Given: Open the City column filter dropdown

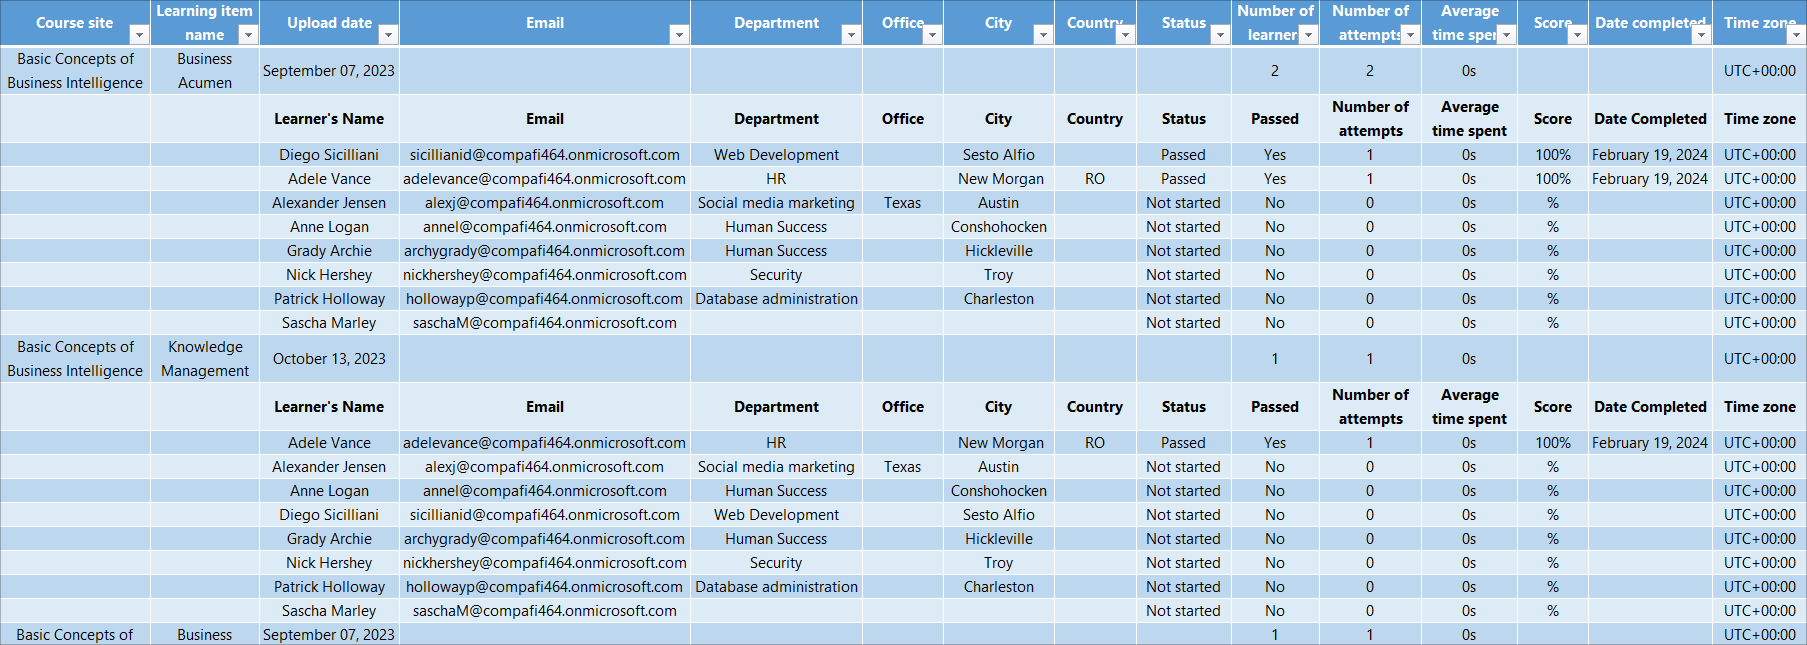Looking at the screenshot, I should pos(1042,35).
